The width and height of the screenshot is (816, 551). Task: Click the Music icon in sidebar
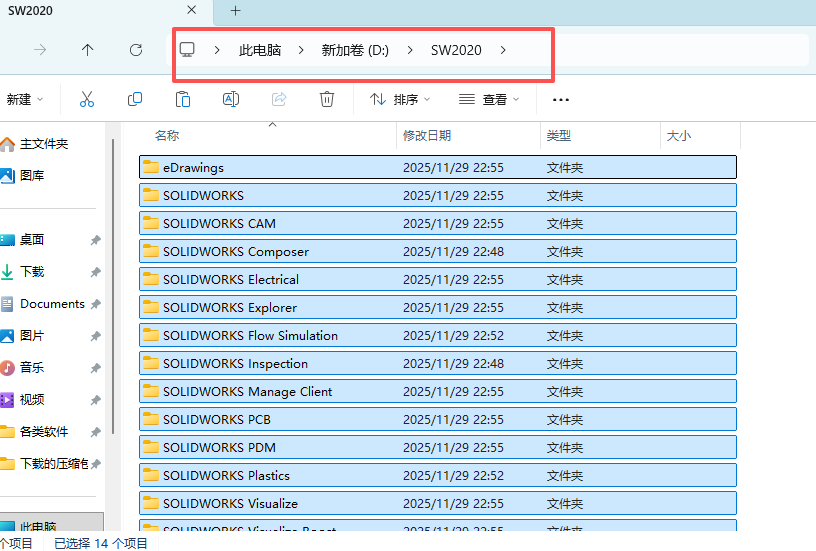click(7, 368)
